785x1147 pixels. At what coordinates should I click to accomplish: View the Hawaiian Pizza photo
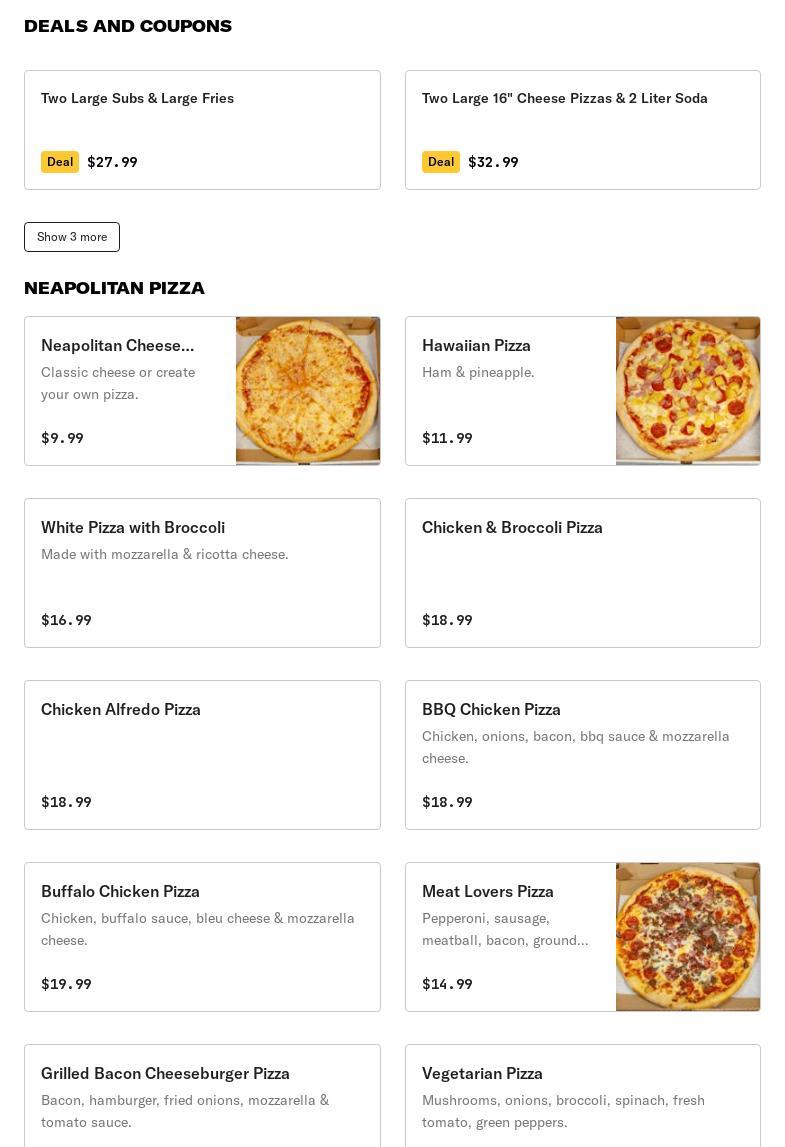pyautogui.click(x=688, y=391)
